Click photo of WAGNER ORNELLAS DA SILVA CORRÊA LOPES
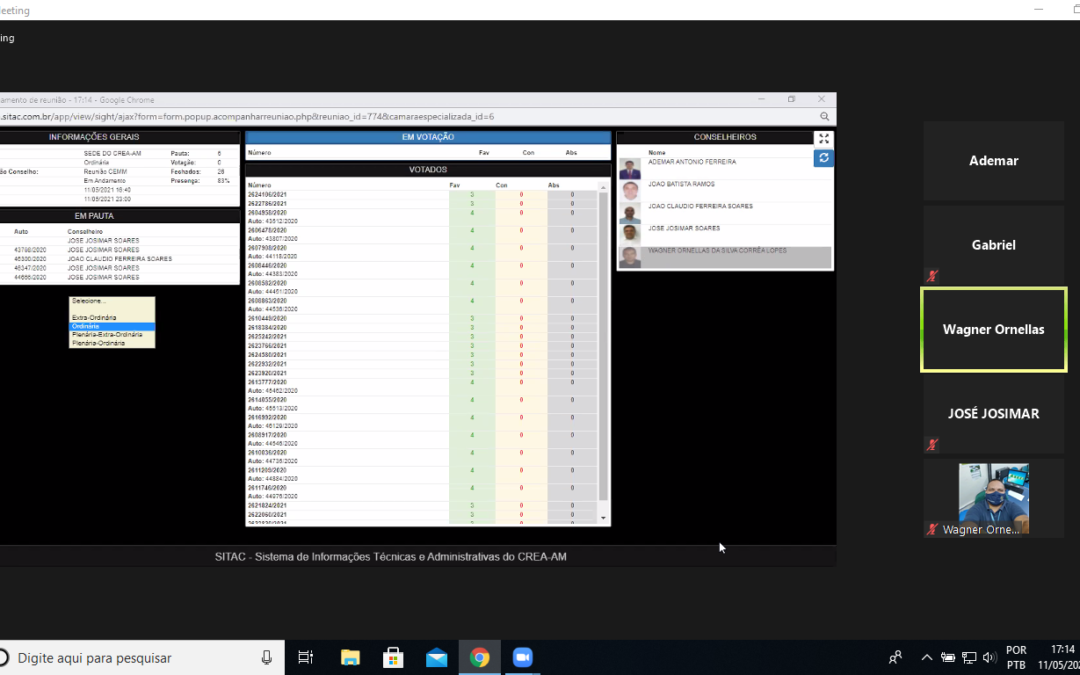1080x675 pixels. 630,257
